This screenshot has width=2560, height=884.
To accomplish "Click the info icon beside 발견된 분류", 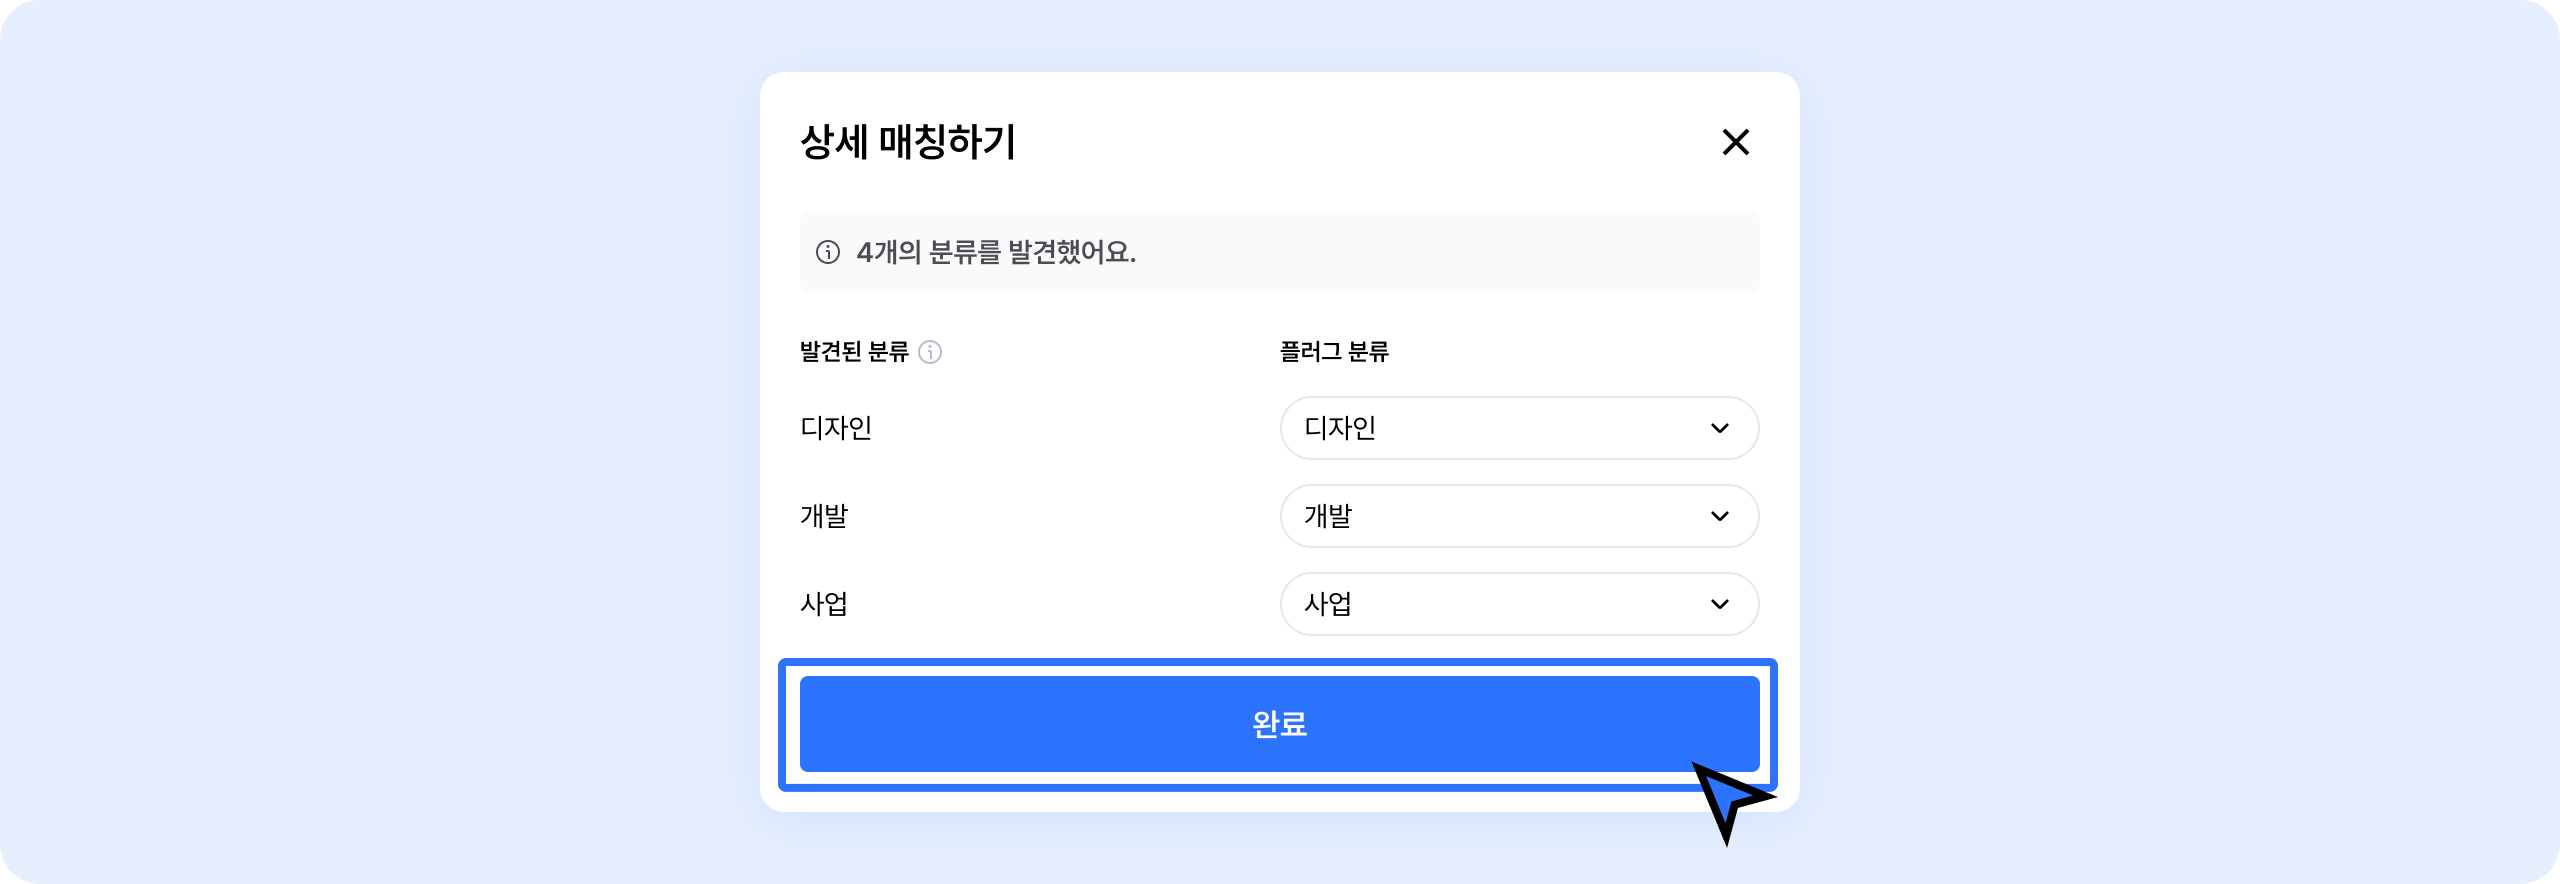I will (930, 352).
